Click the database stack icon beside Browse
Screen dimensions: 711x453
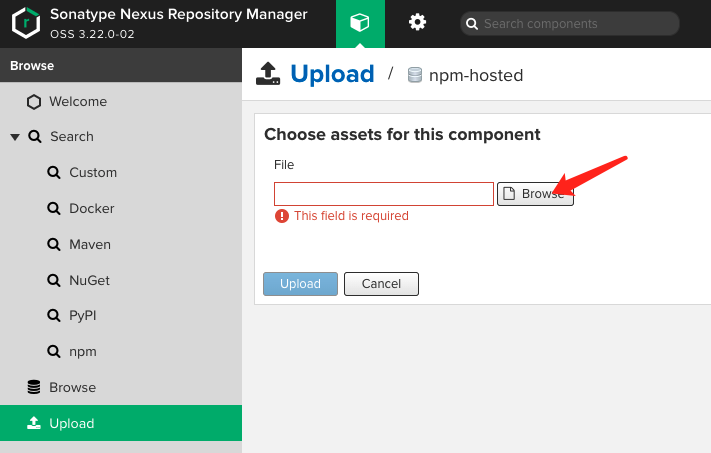[x=34, y=387]
